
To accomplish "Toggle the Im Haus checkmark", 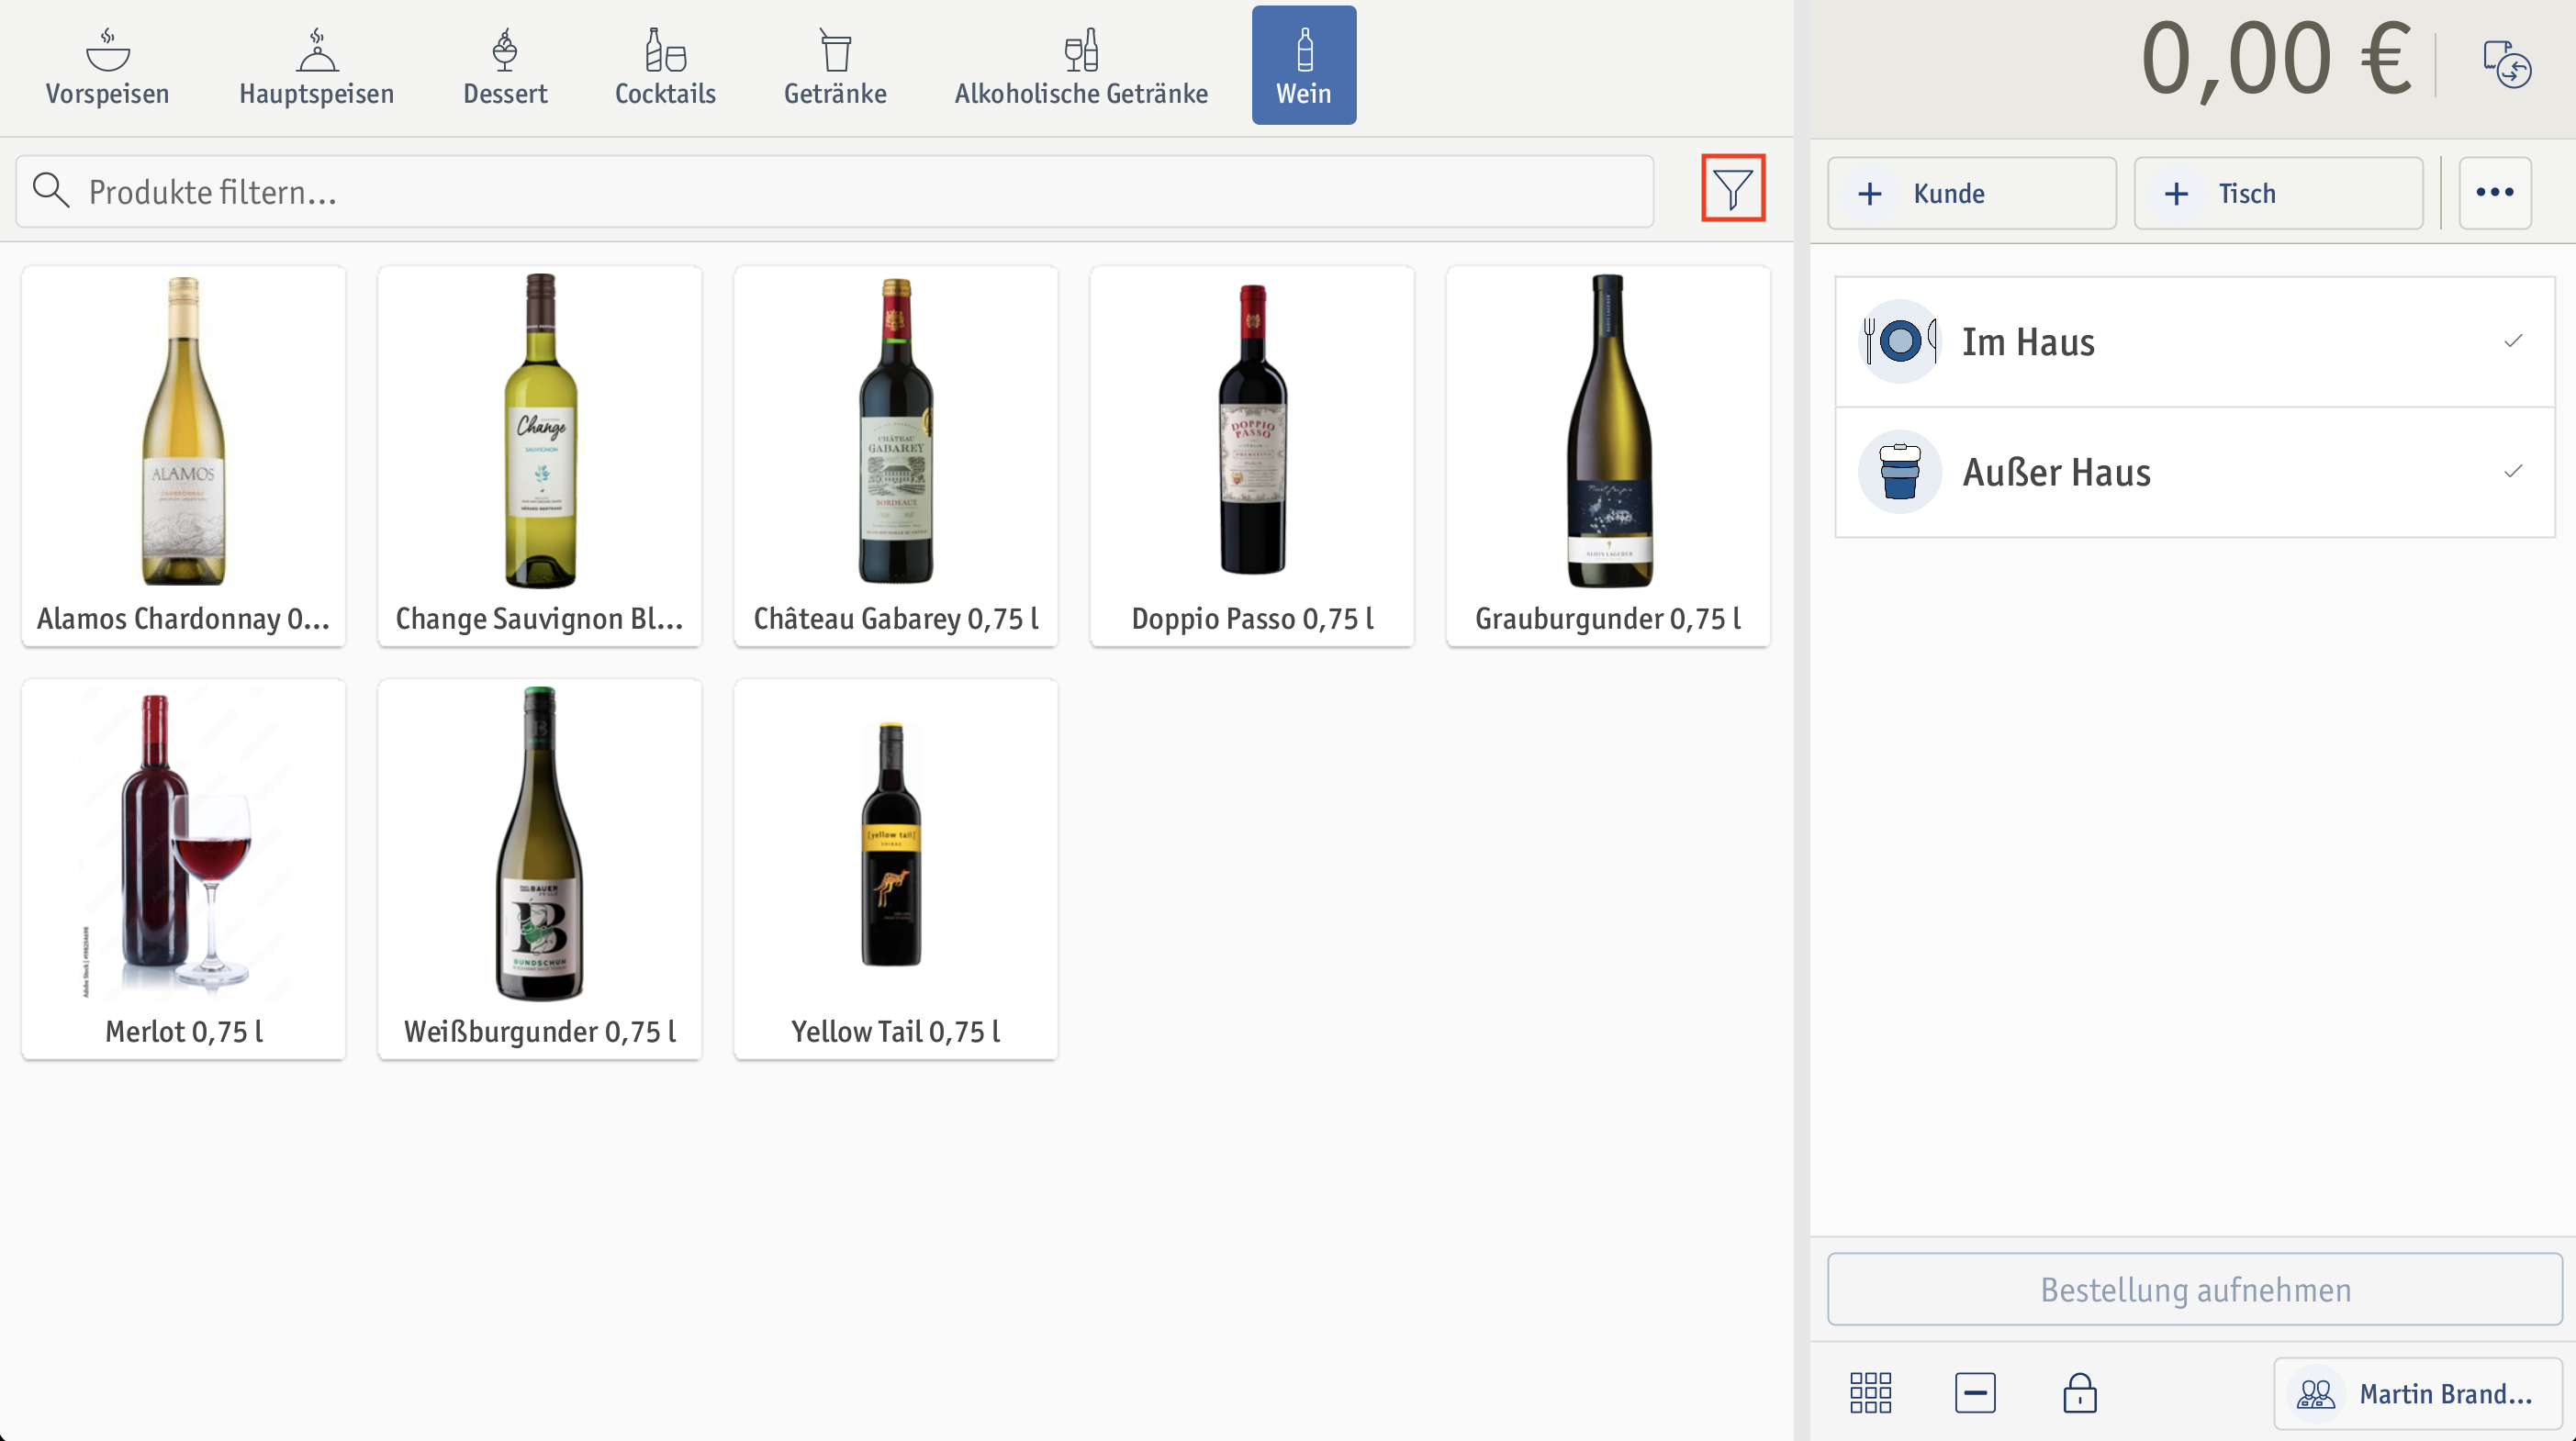I will pos(2513,341).
